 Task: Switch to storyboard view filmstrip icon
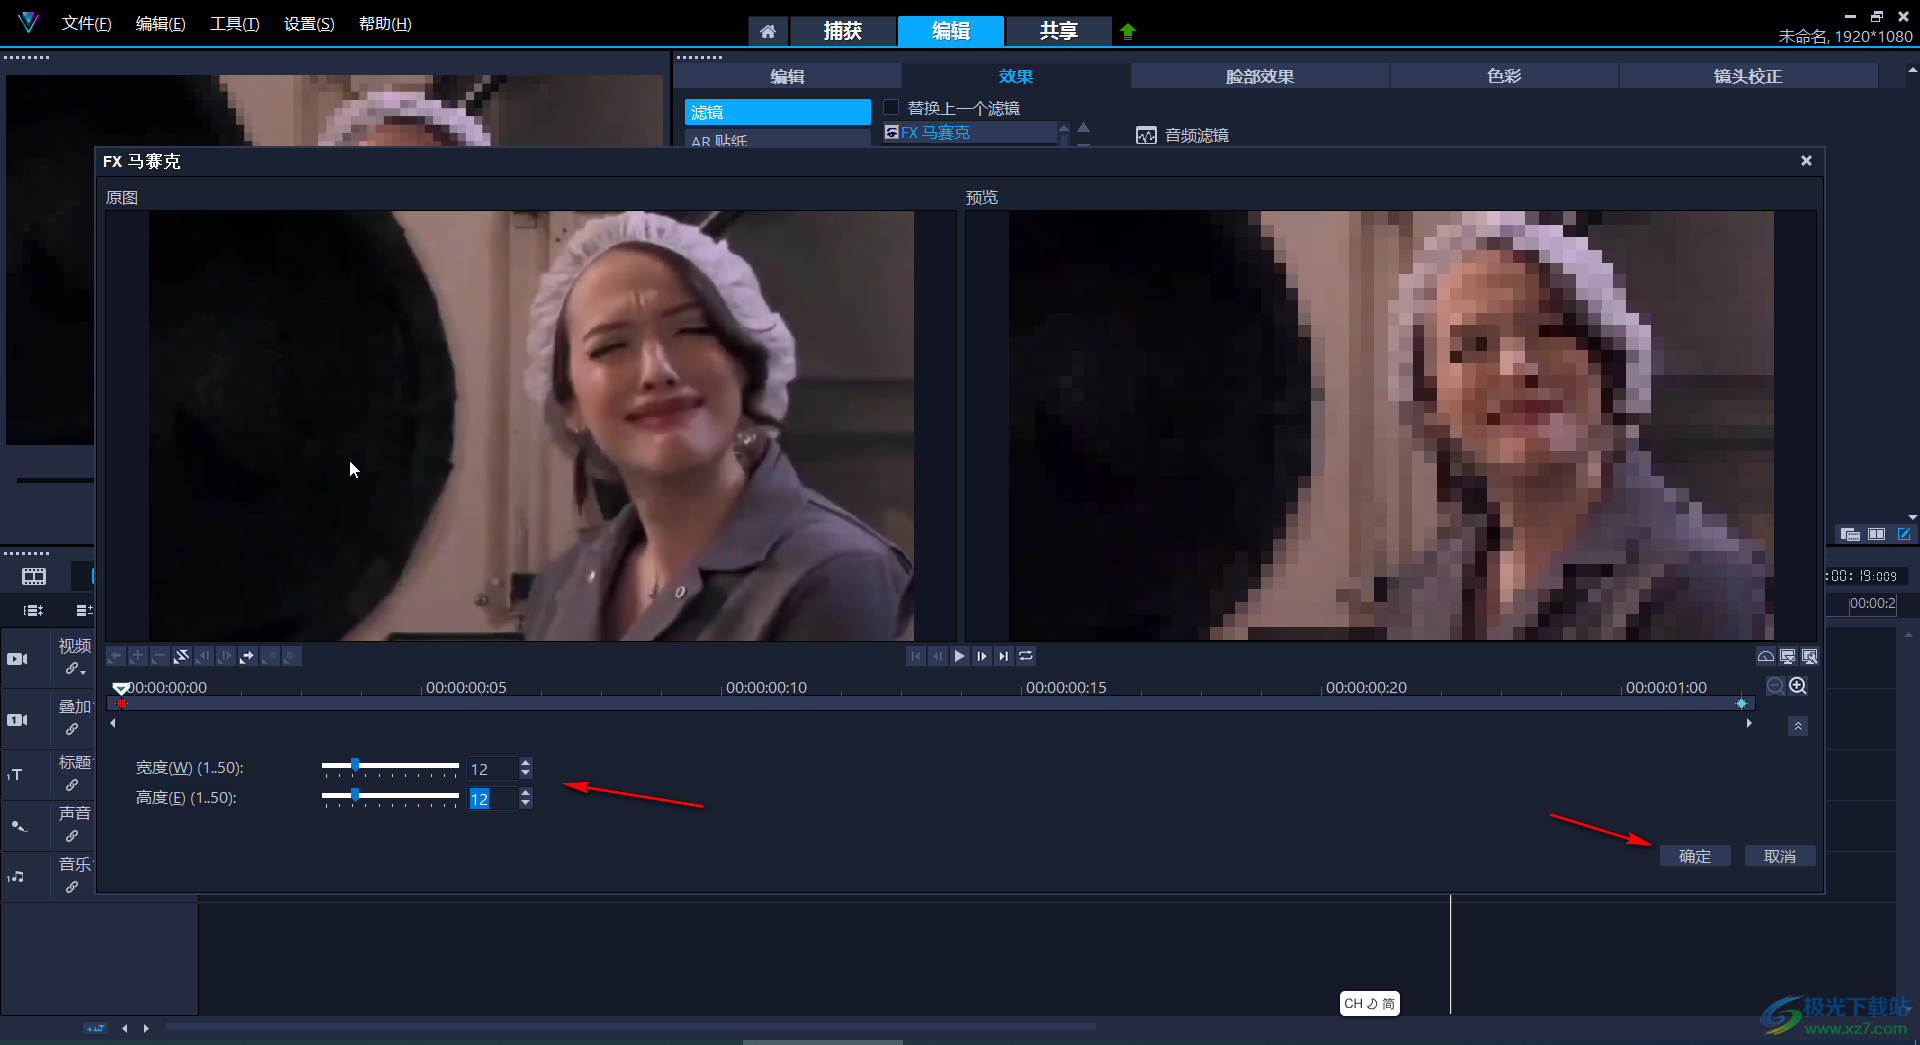pos(34,576)
